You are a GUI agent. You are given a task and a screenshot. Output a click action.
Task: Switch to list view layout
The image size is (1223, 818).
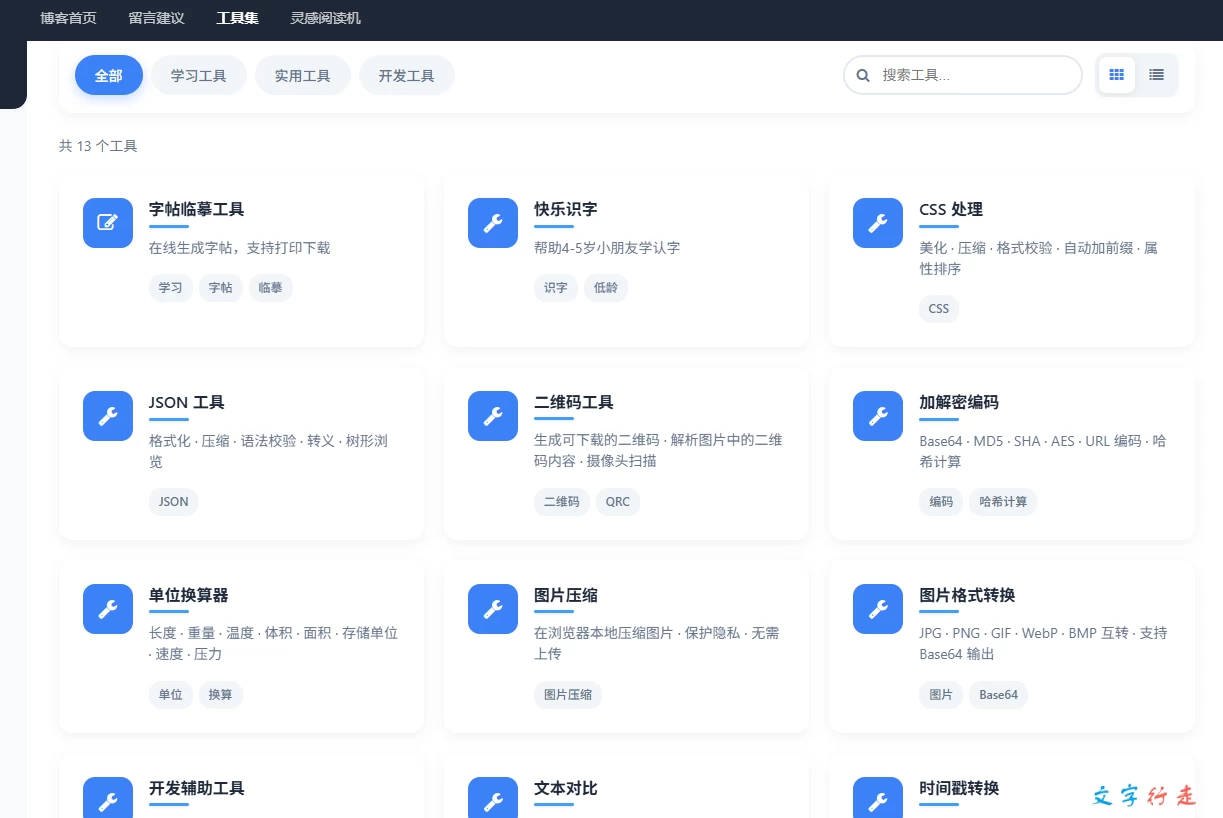coord(1157,75)
